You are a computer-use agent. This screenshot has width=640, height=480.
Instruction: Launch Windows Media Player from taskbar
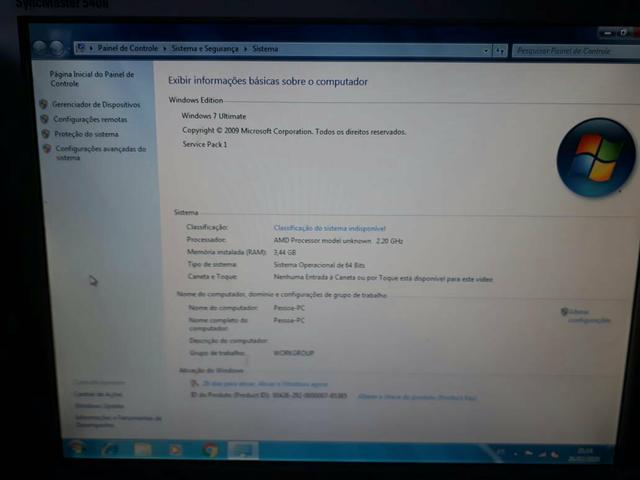pyautogui.click(x=176, y=450)
